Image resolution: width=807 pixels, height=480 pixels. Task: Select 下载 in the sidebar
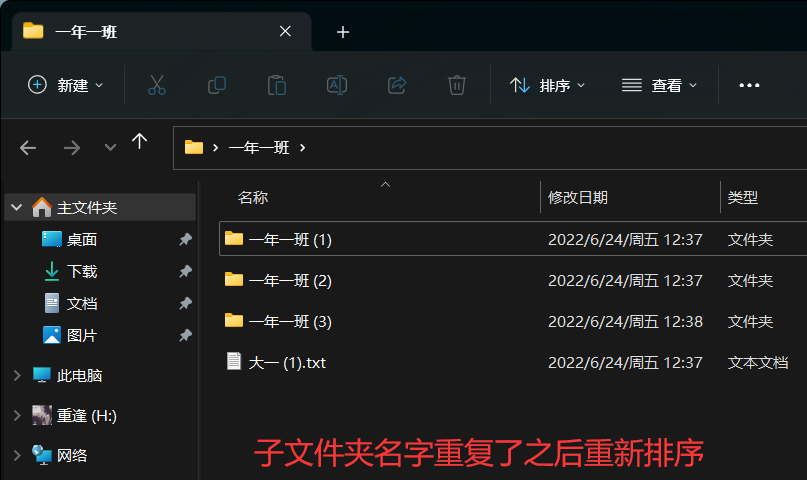[x=82, y=271]
